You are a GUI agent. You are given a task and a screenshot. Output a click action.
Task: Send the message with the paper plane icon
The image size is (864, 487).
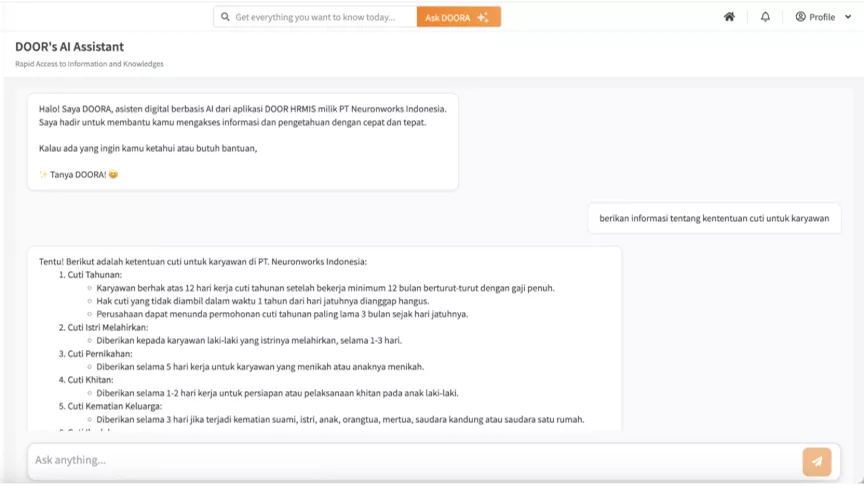tap(816, 461)
